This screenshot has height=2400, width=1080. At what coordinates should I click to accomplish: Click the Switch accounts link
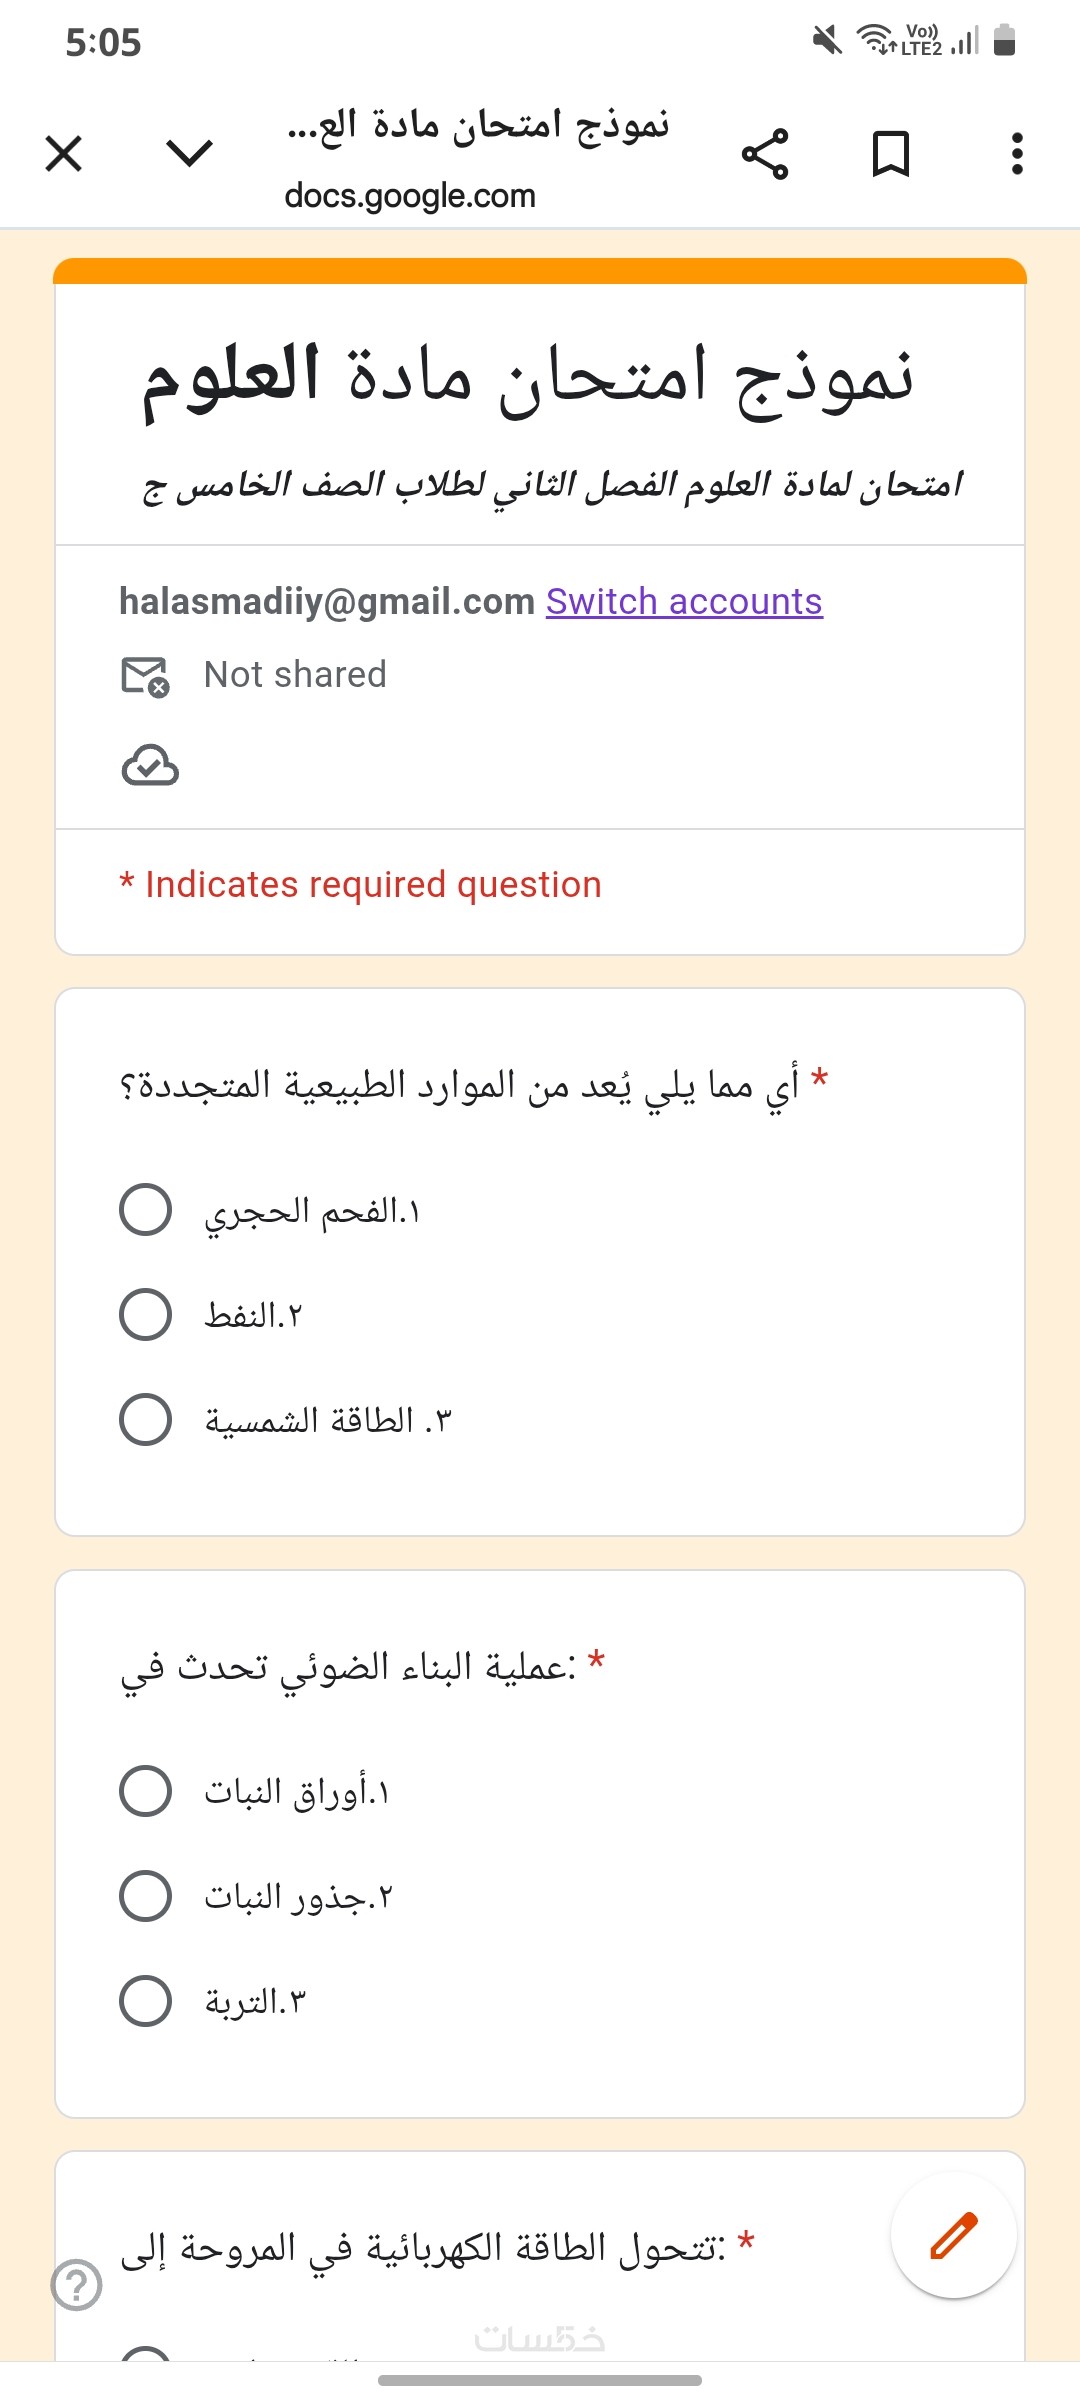pyautogui.click(x=684, y=602)
